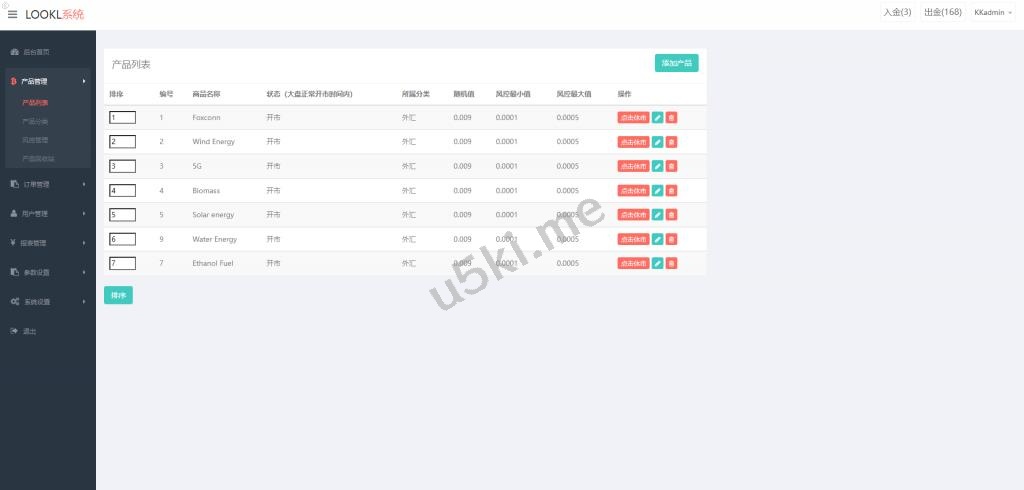This screenshot has height=490, width=1024.
Task: Click the 添加产品 button
Action: [x=676, y=63]
